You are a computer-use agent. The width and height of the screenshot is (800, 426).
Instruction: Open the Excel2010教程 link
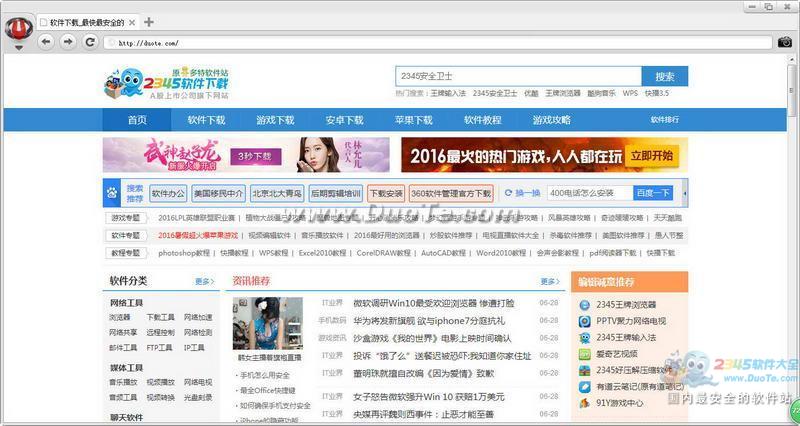click(x=322, y=253)
